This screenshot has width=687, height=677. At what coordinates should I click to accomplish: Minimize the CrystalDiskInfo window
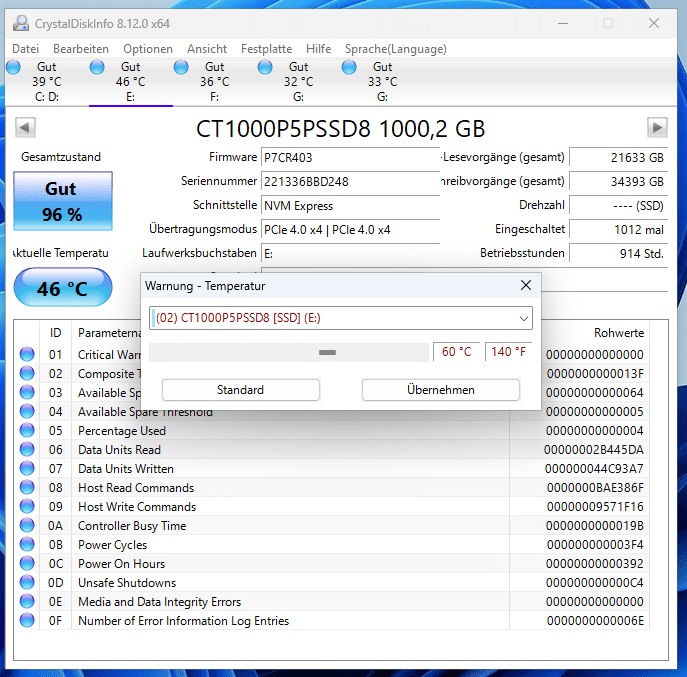point(563,23)
